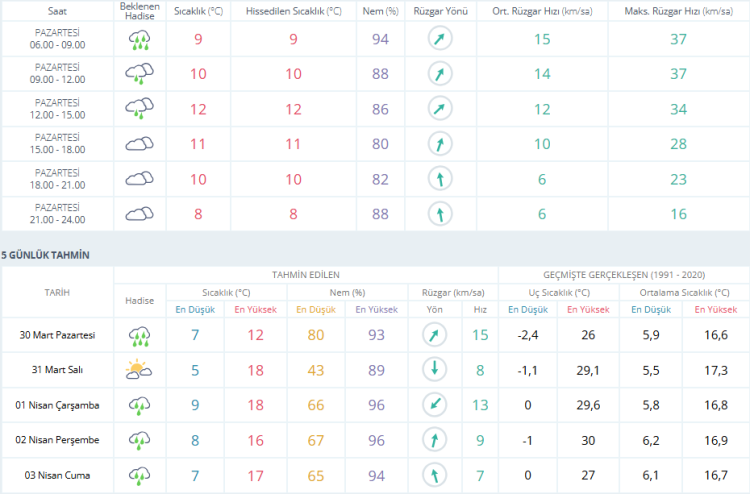The width and height of the screenshot is (750, 494).
Task: Select the cloud icon for 21.00 - 24.00
Action: coord(139,213)
